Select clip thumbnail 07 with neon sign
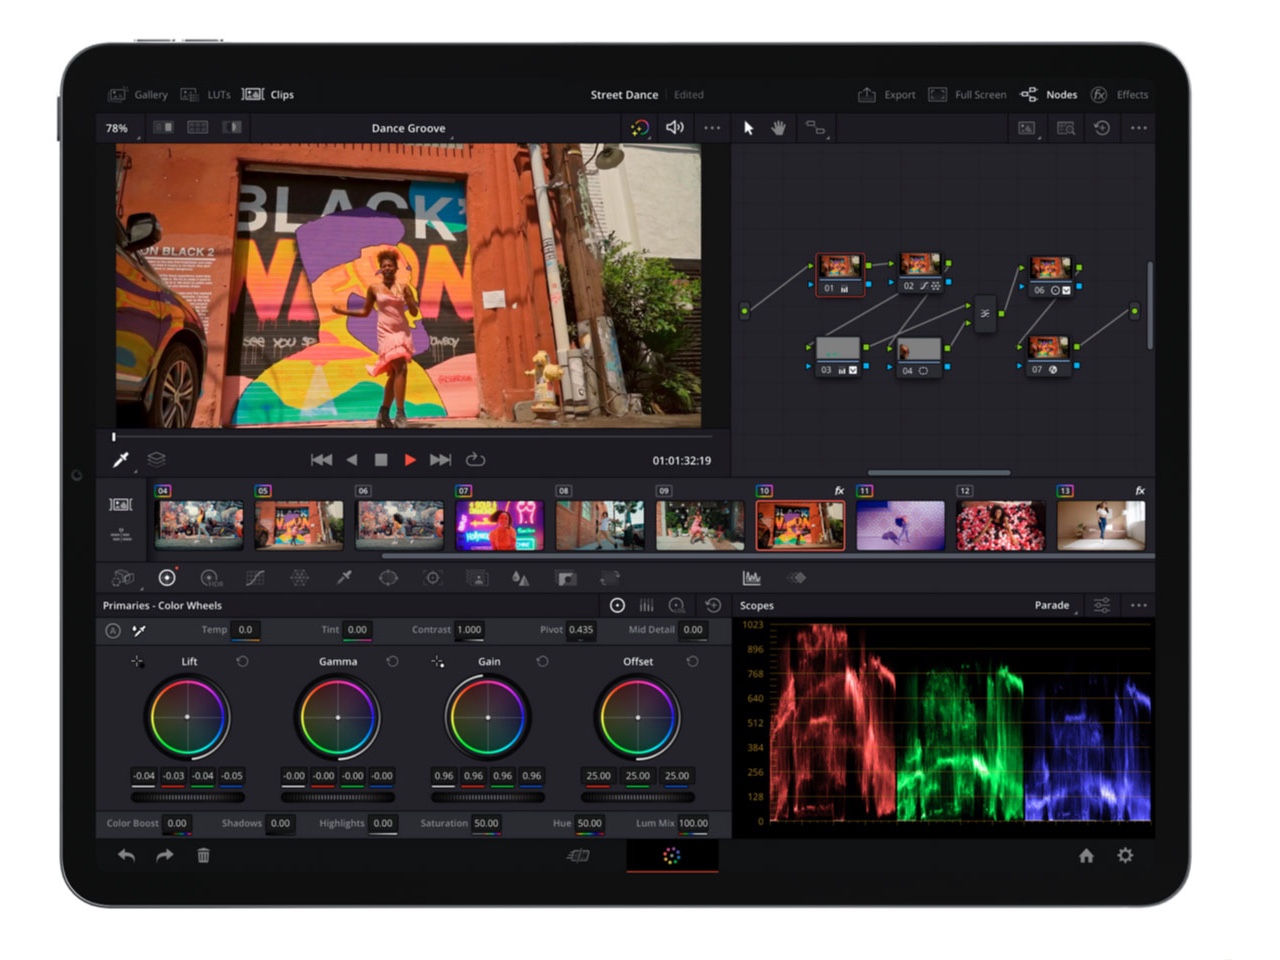 coord(499,526)
